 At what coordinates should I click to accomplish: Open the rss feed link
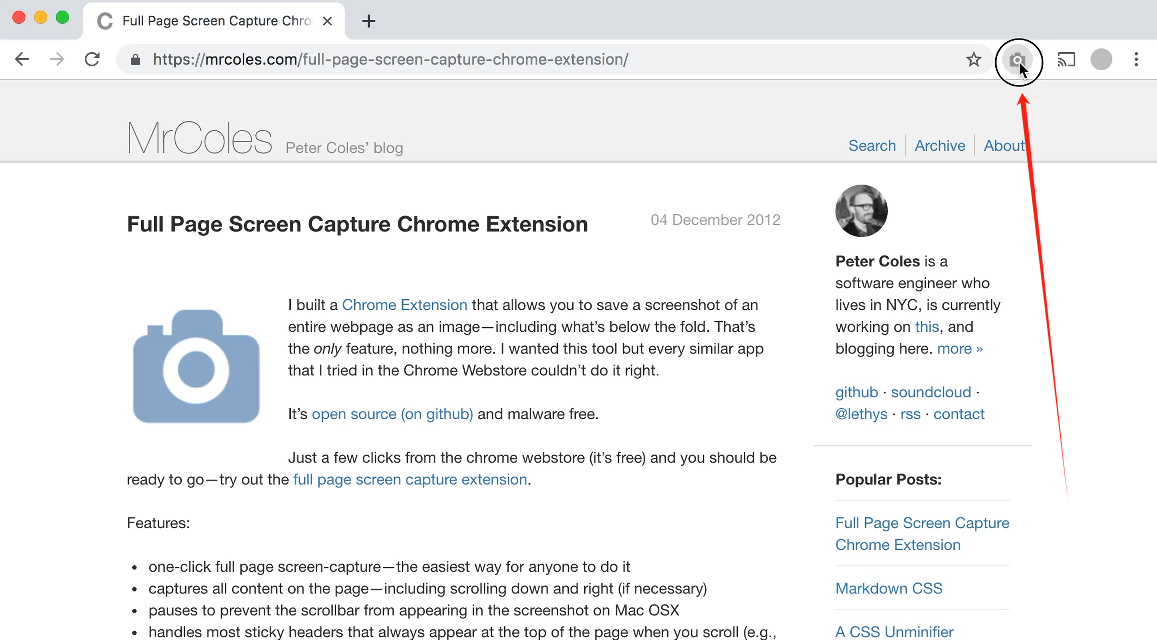point(911,414)
